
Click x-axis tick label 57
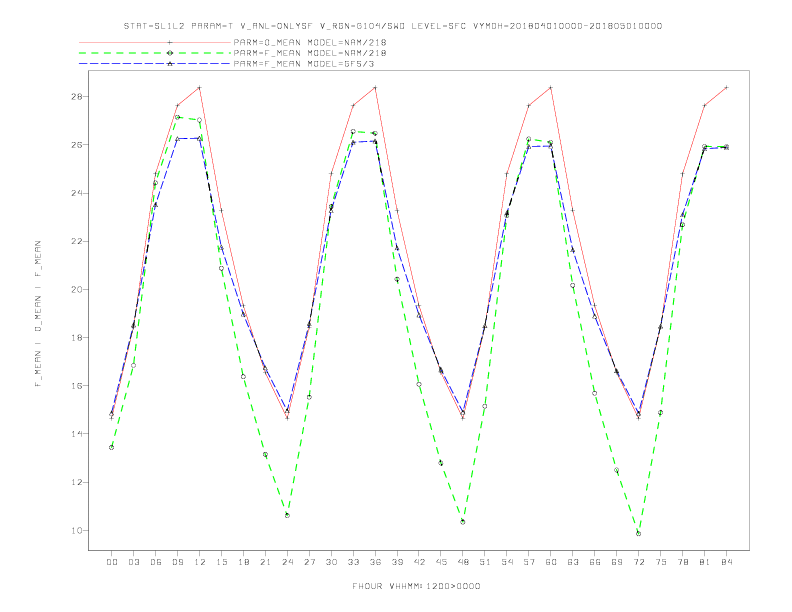529,562
